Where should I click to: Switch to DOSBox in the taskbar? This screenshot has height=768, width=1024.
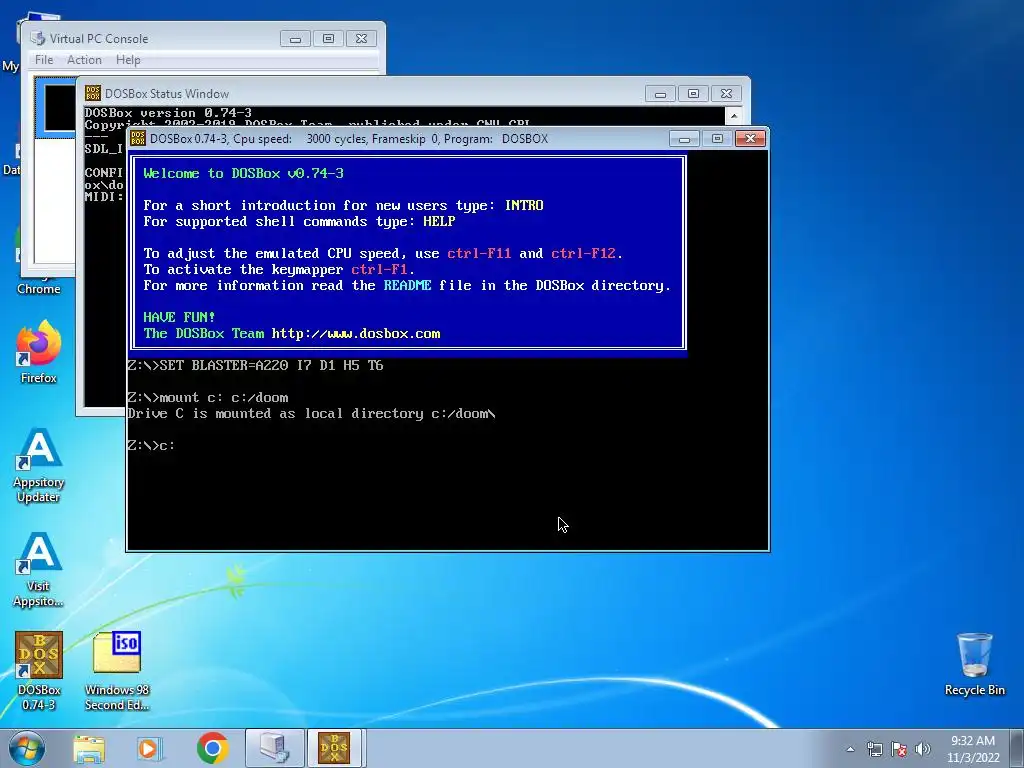tap(334, 748)
